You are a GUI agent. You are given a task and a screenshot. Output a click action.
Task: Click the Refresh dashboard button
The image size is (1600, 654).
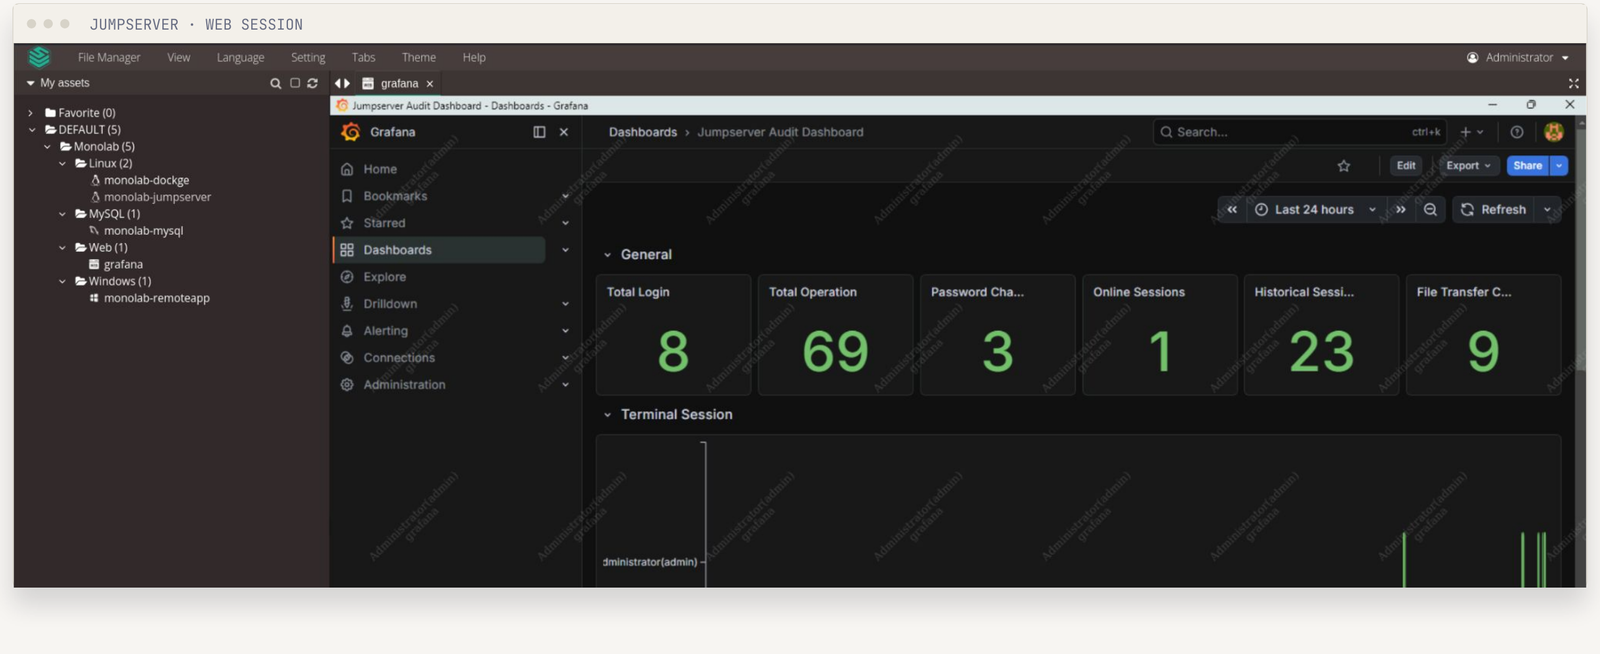1493,210
